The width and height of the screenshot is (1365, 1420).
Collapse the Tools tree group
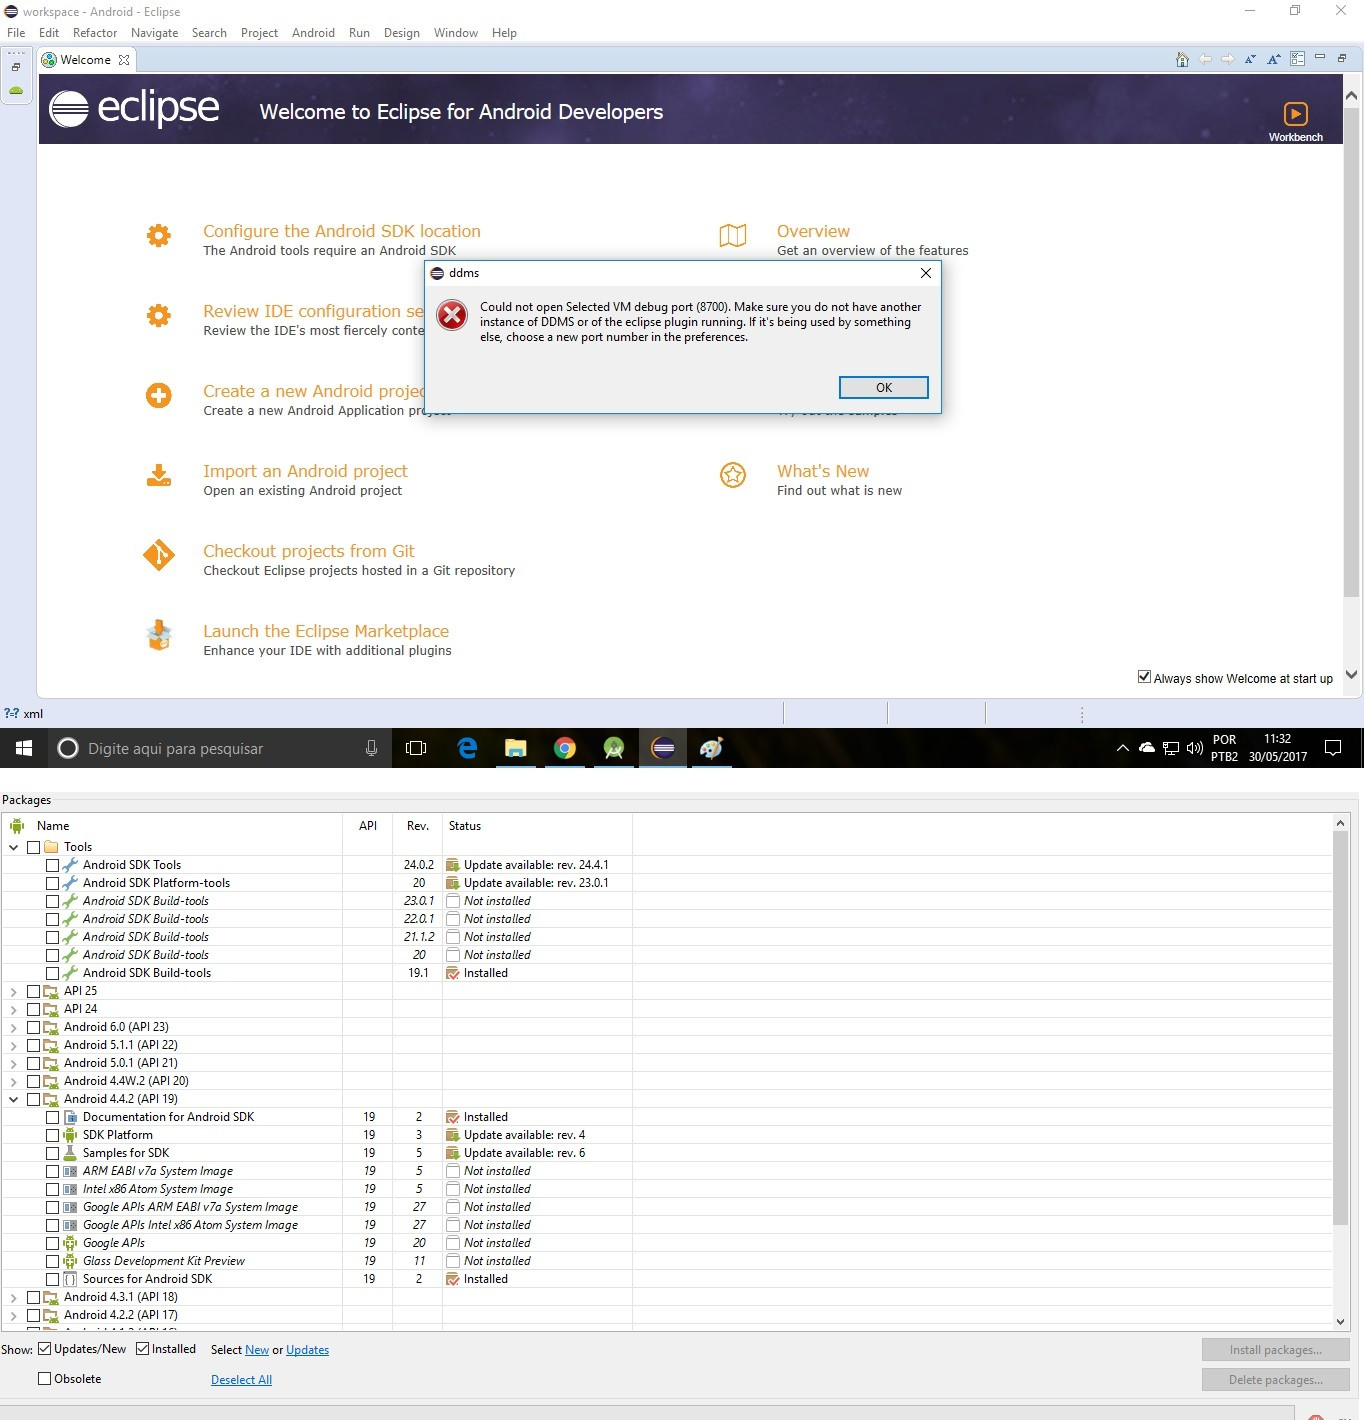tap(14, 847)
